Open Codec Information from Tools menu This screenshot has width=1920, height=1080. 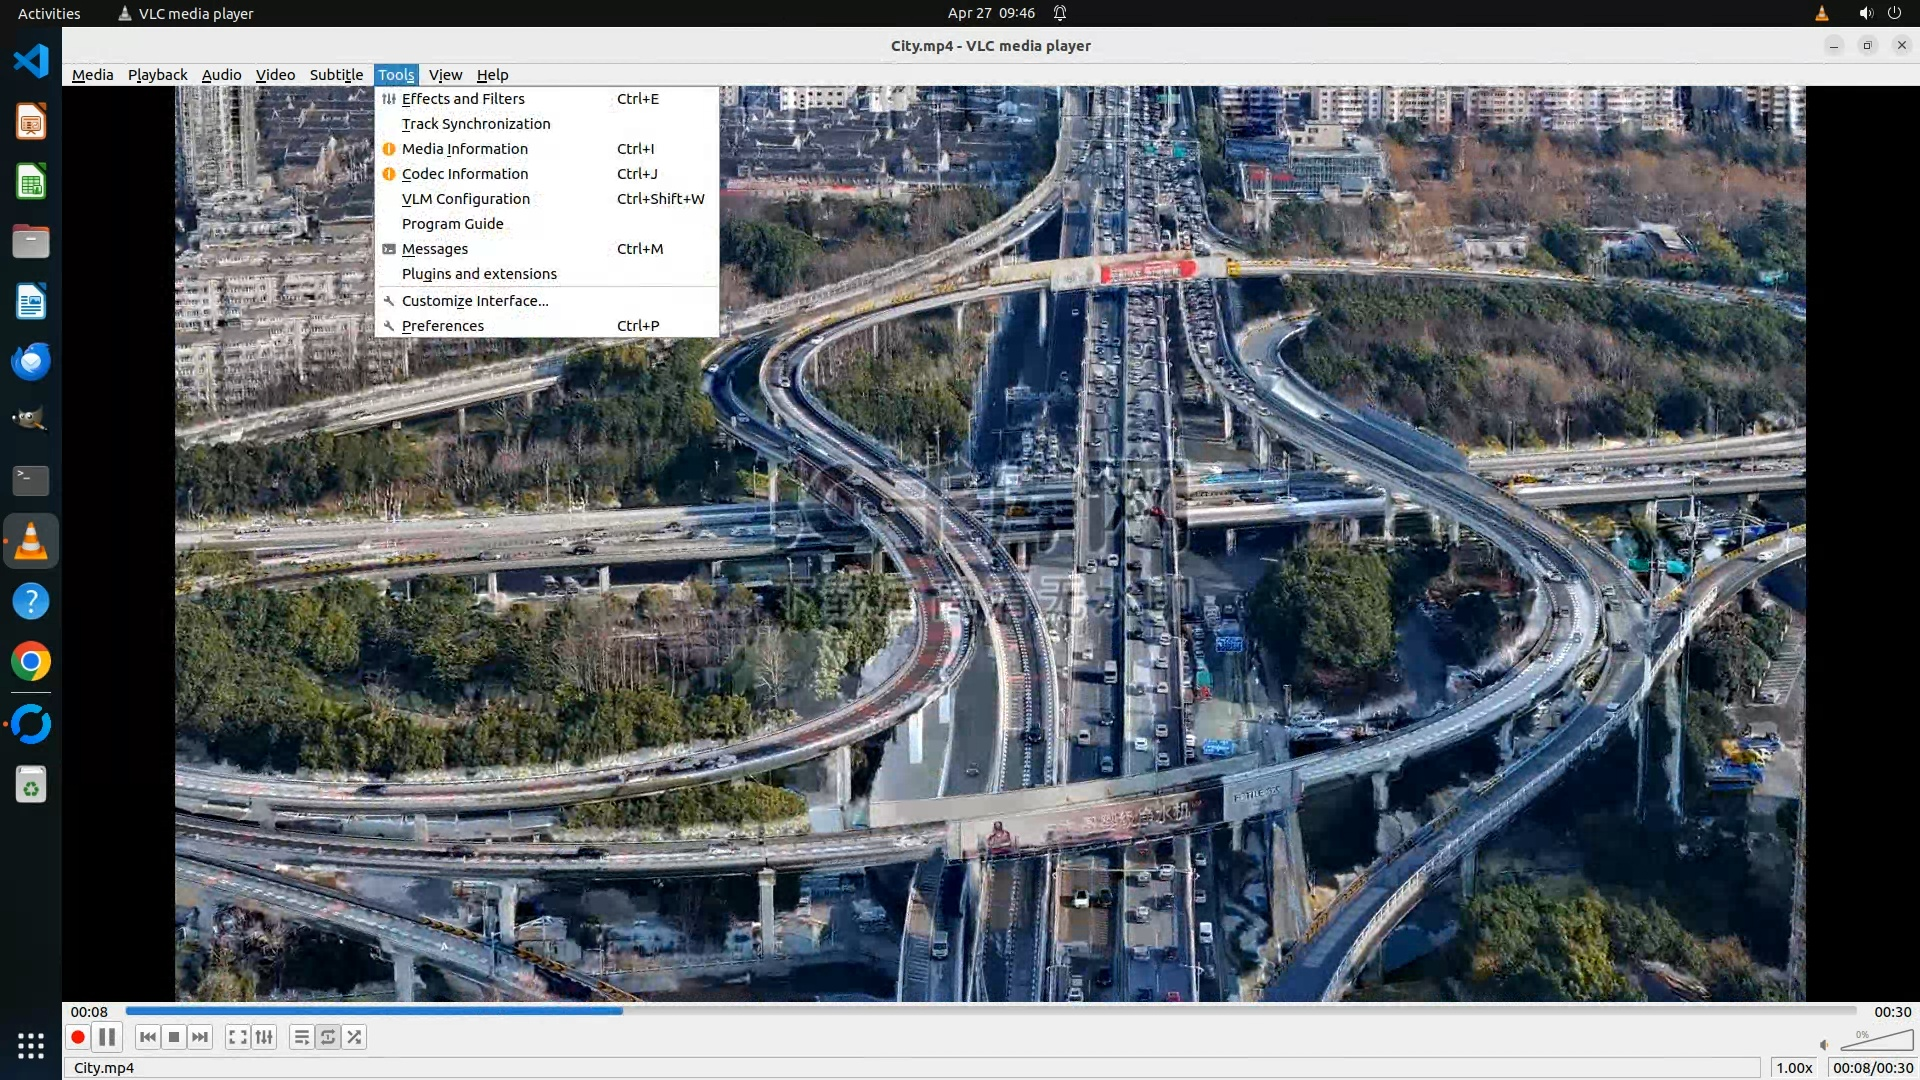[465, 174]
